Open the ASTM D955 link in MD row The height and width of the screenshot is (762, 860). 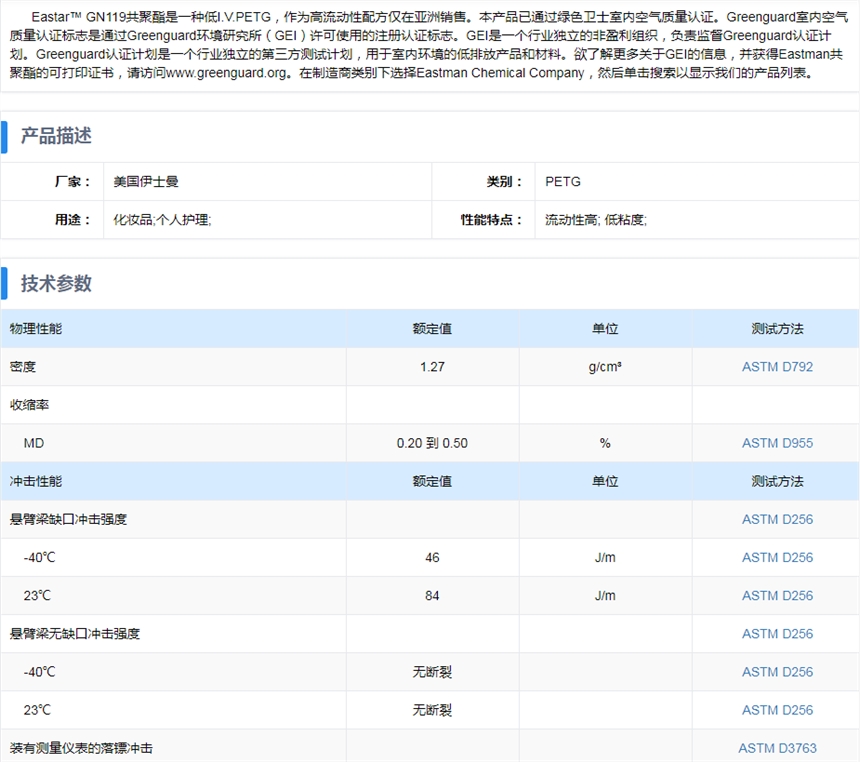[x=777, y=443]
